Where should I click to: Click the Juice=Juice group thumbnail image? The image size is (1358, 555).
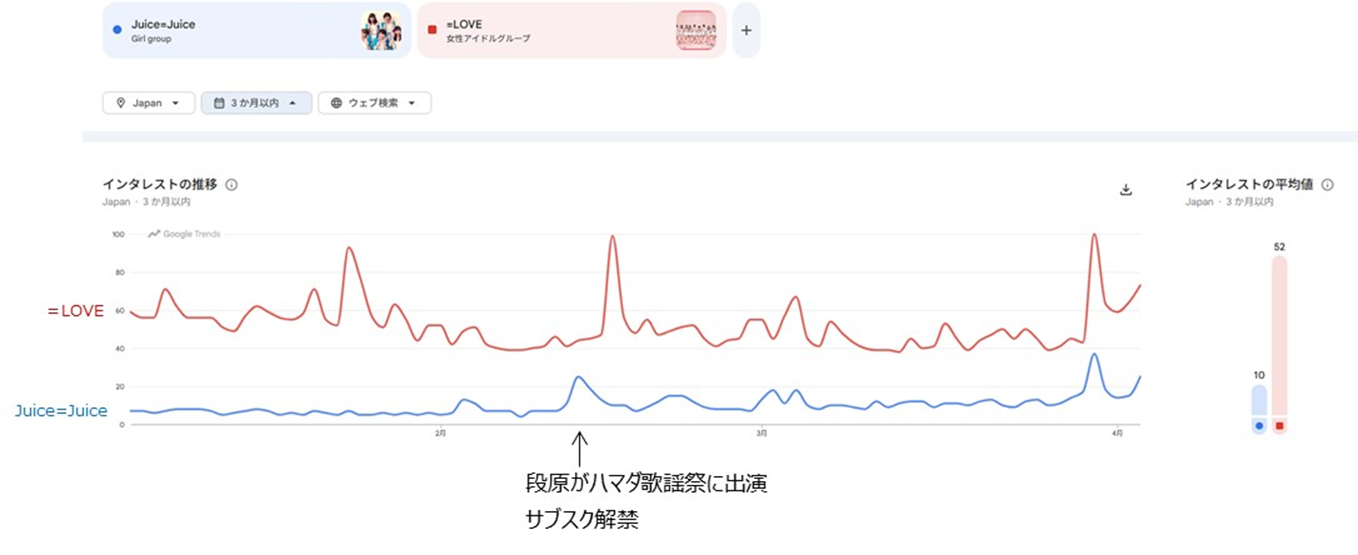[381, 31]
